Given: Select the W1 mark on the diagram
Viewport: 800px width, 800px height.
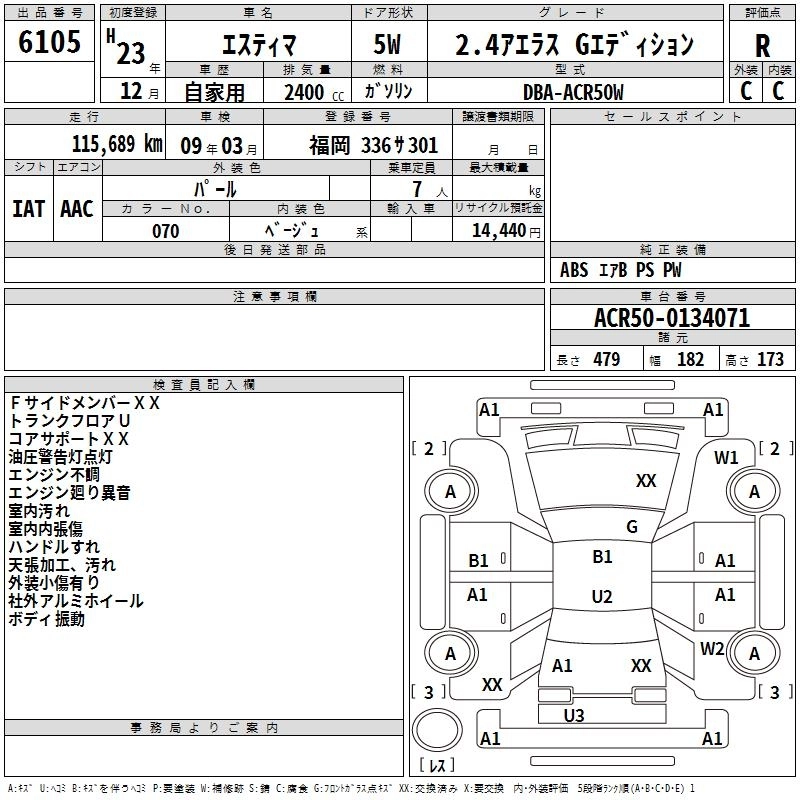Looking at the screenshot, I should coord(726,458).
